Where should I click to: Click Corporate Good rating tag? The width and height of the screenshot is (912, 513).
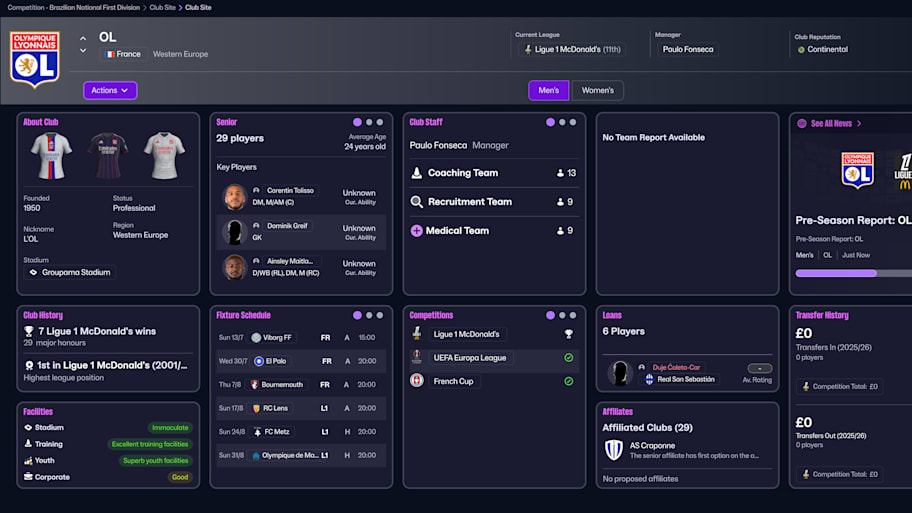click(180, 477)
